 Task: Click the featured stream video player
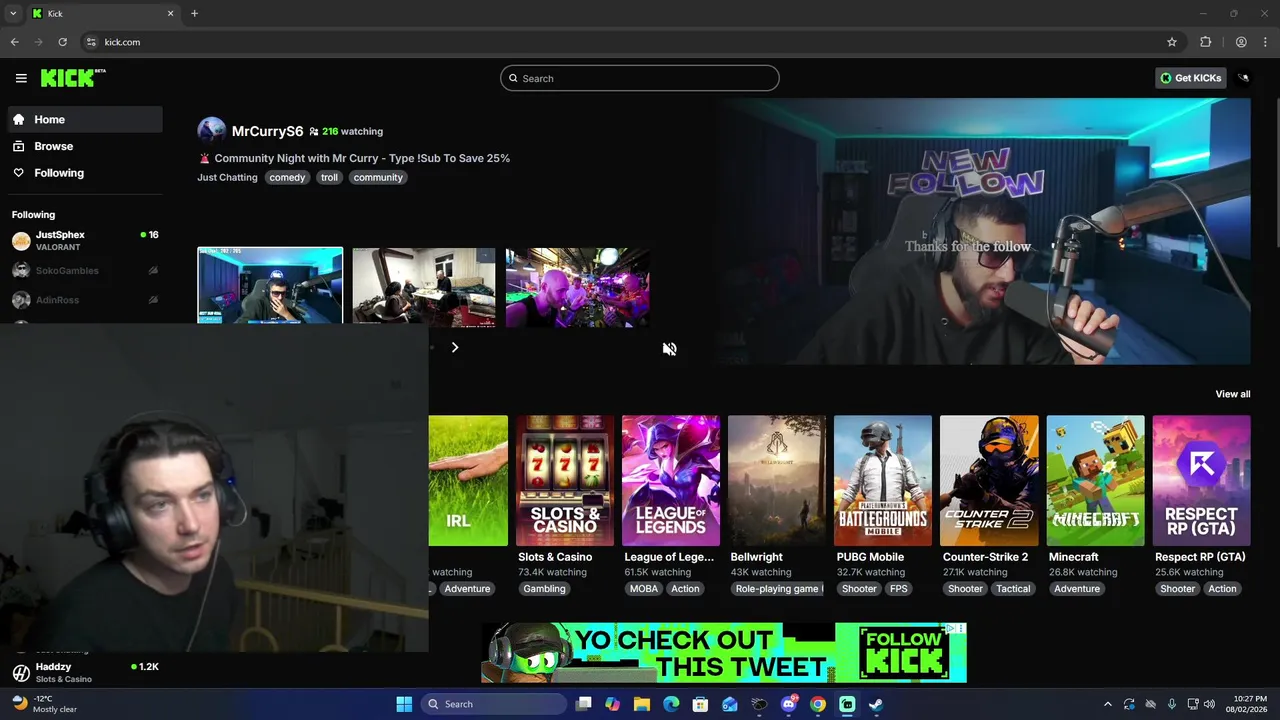(982, 231)
